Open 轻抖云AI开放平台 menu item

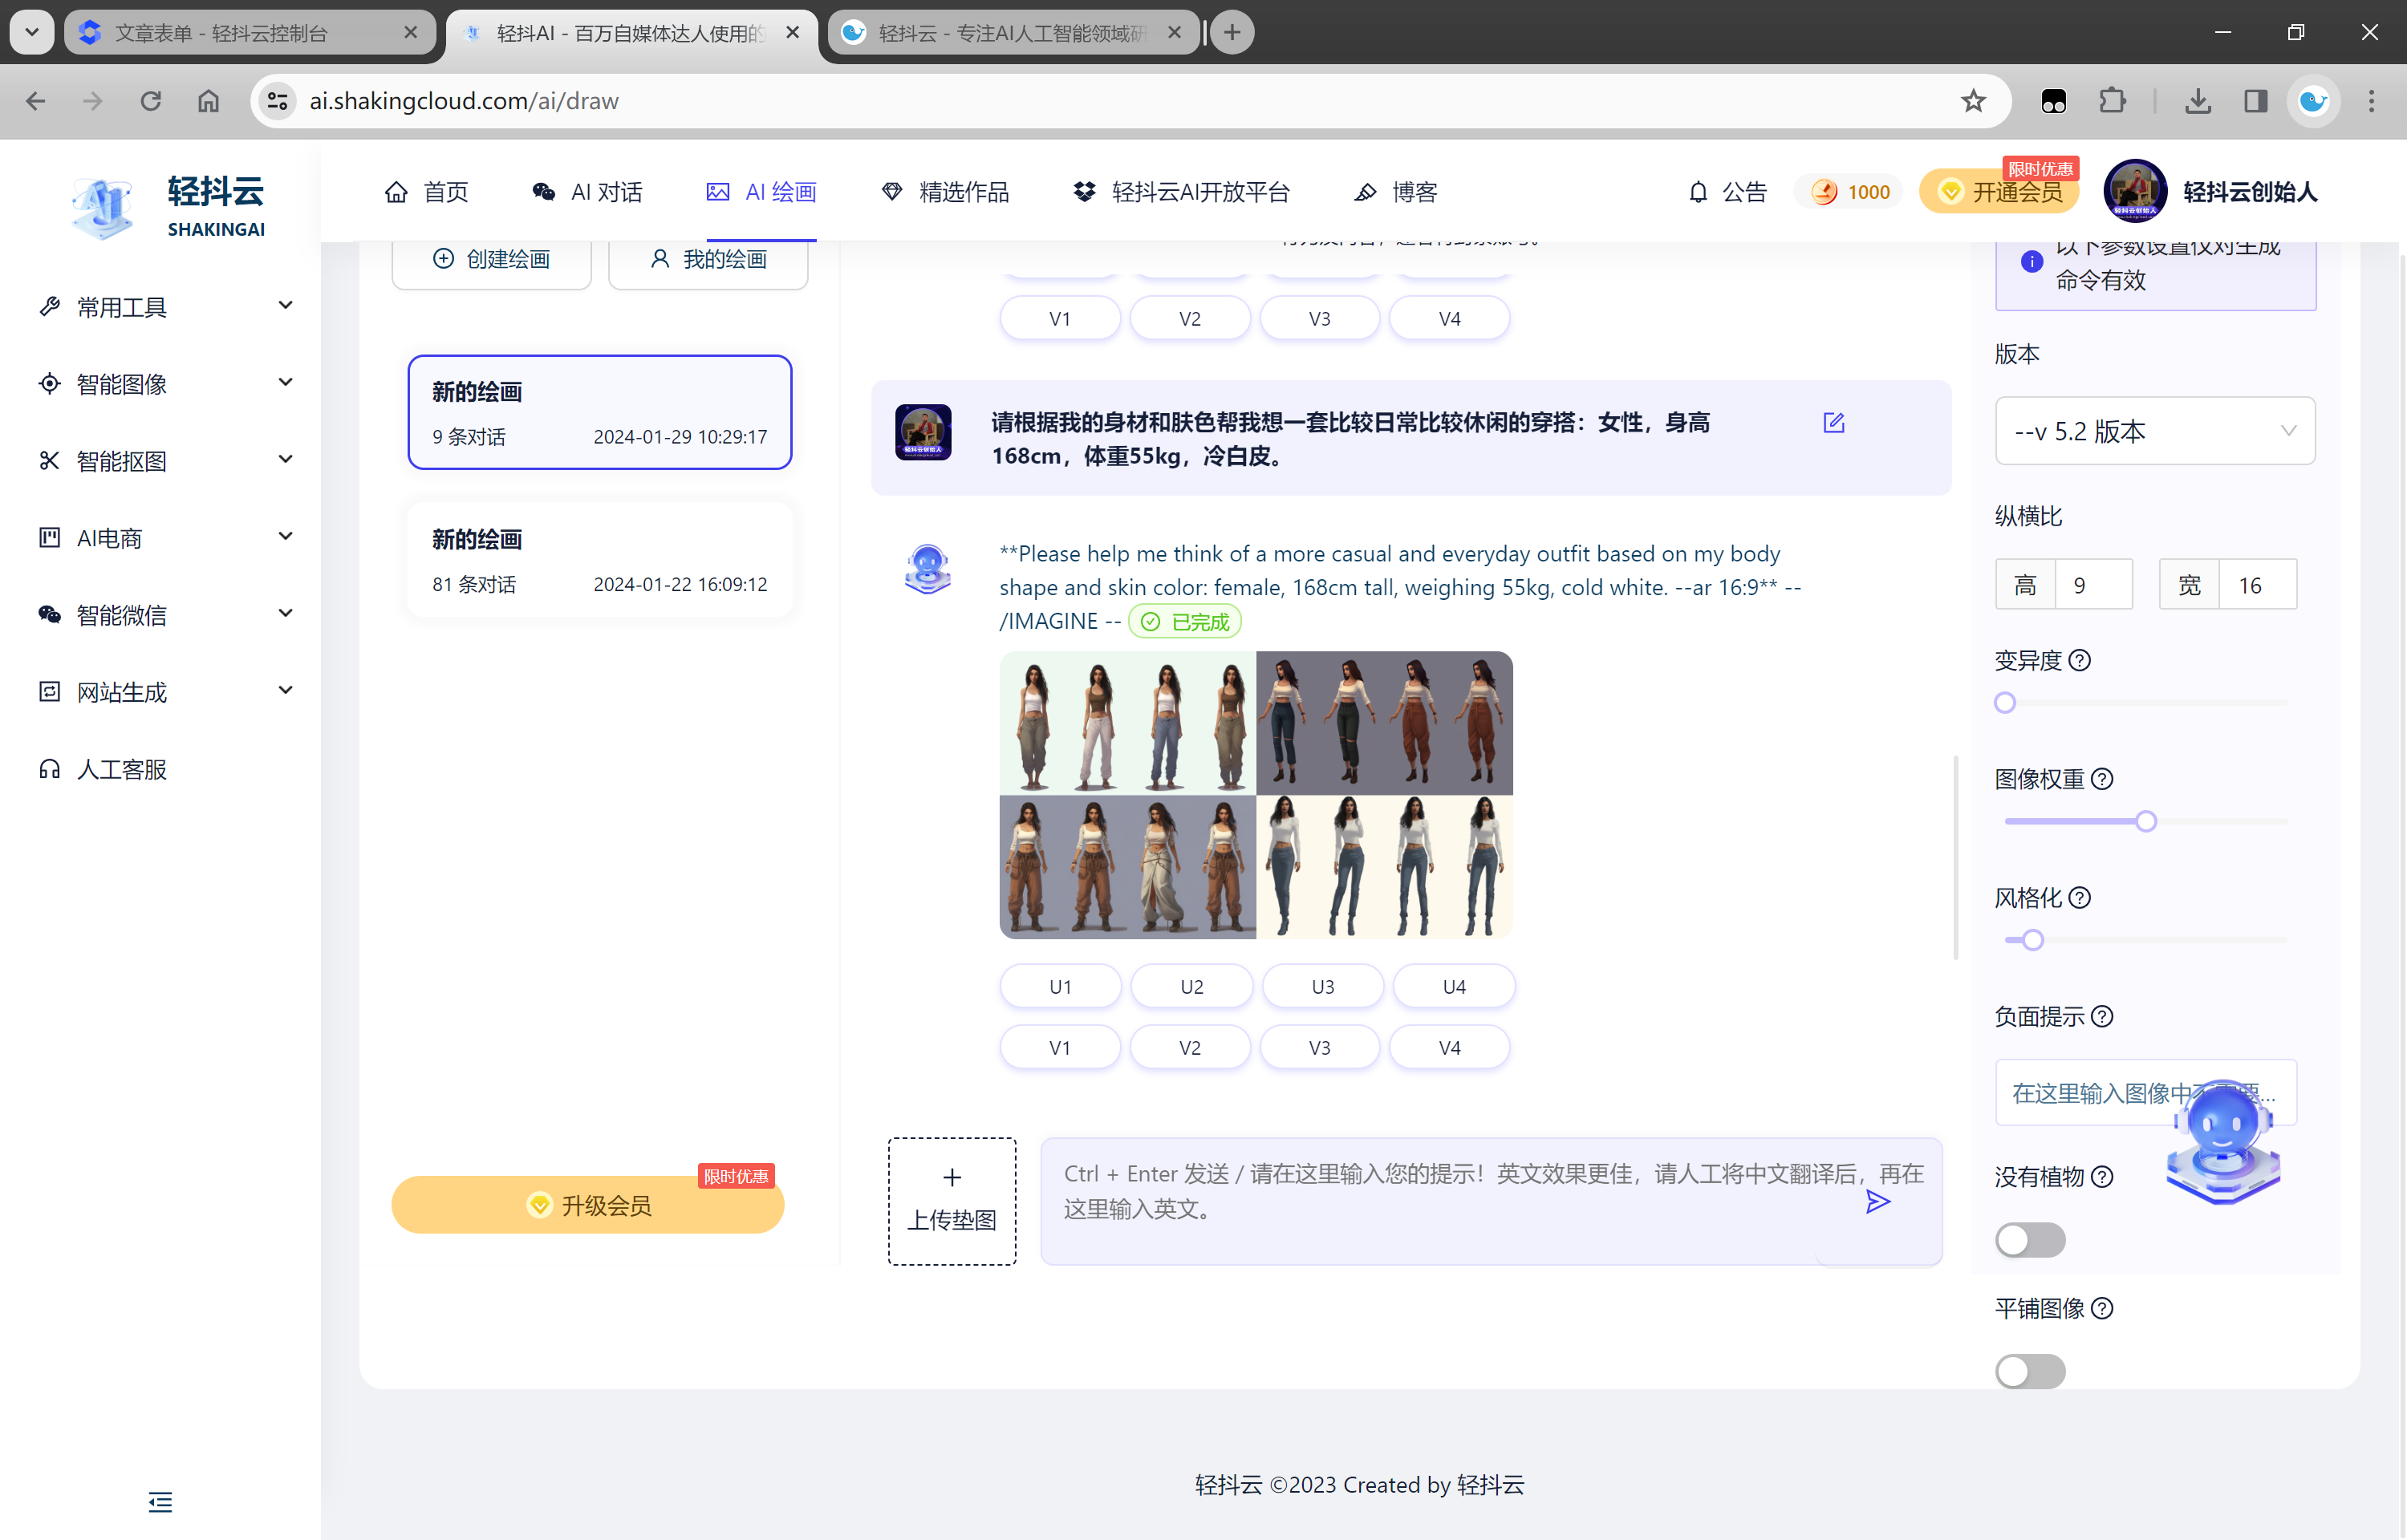point(1182,191)
